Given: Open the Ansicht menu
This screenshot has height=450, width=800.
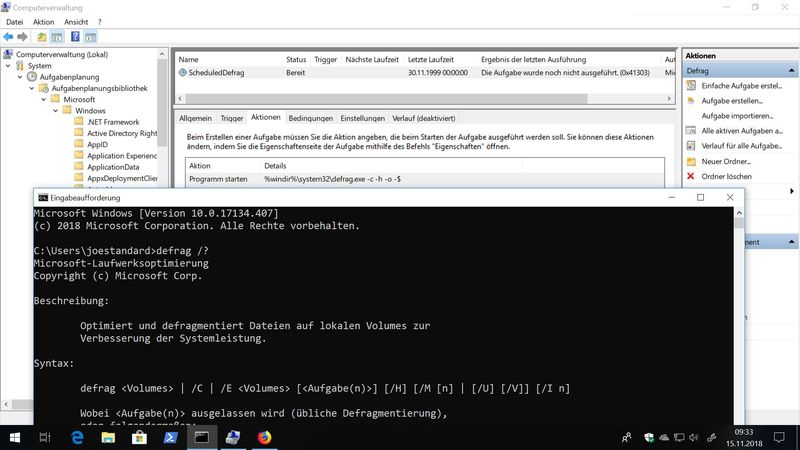Looking at the screenshot, I should [x=76, y=22].
